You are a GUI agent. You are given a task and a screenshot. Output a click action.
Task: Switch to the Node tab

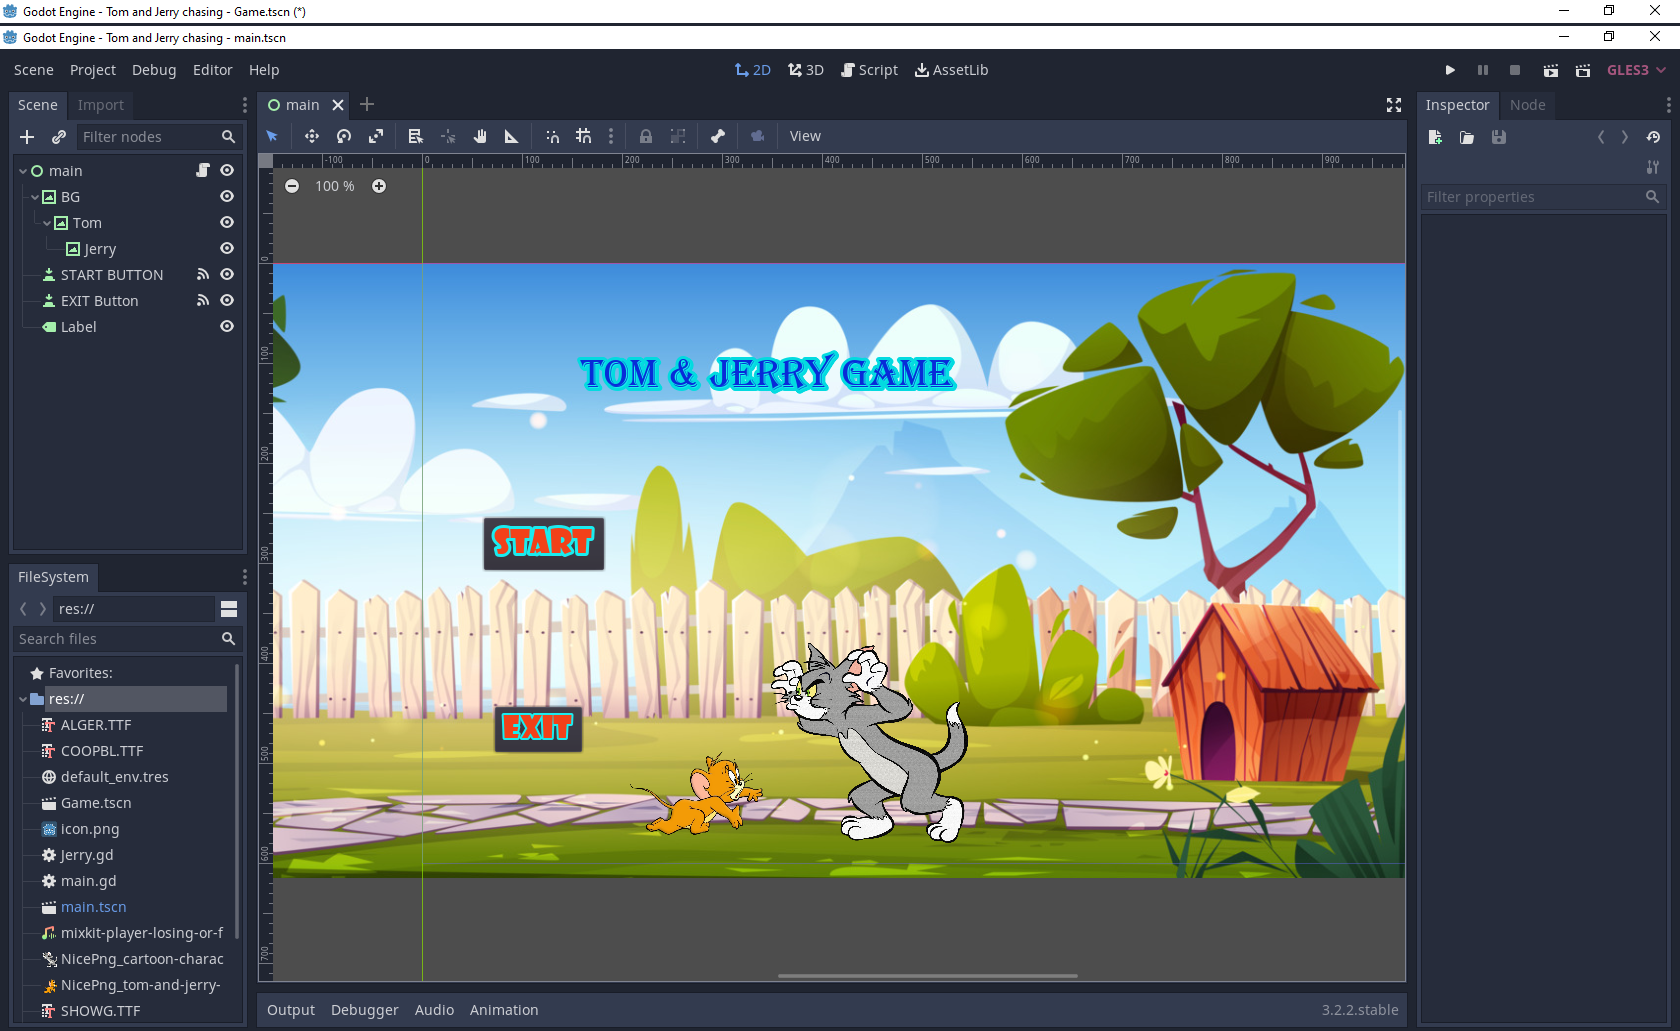[x=1527, y=105]
